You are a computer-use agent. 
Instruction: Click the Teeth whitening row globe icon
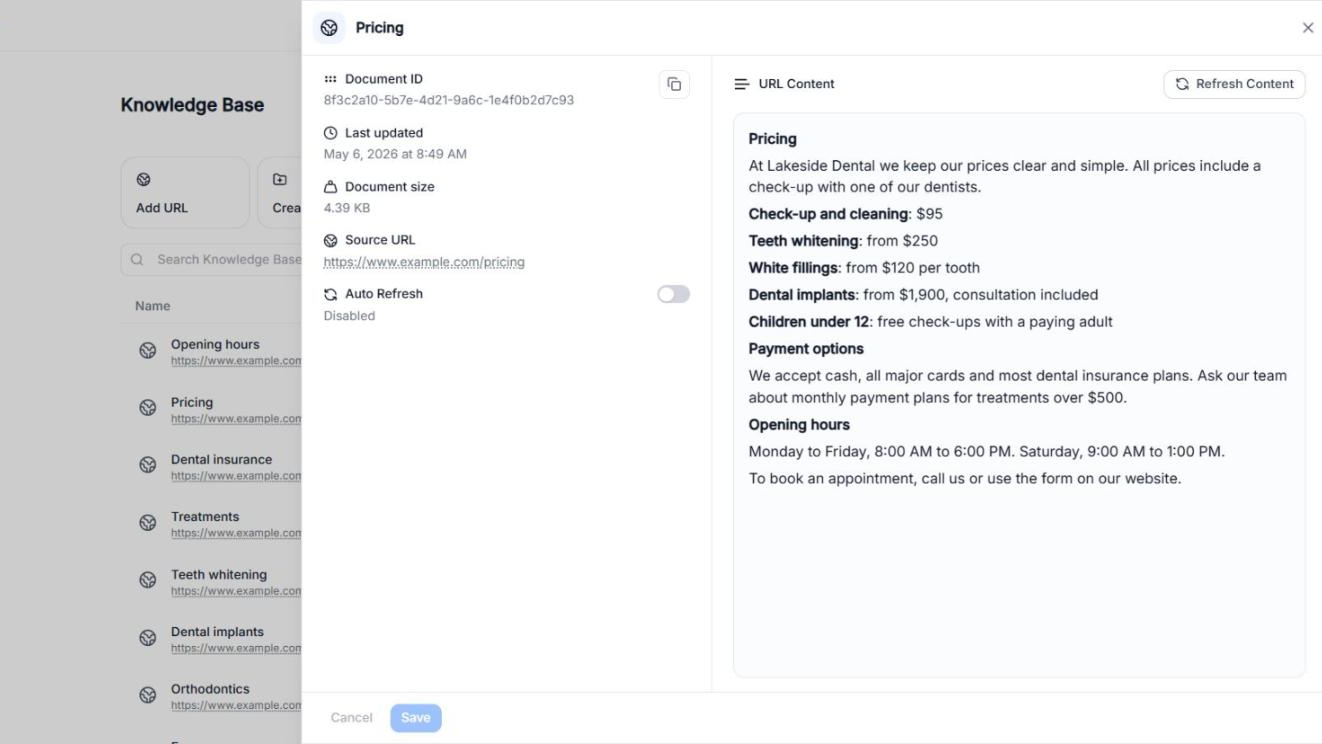(x=148, y=581)
